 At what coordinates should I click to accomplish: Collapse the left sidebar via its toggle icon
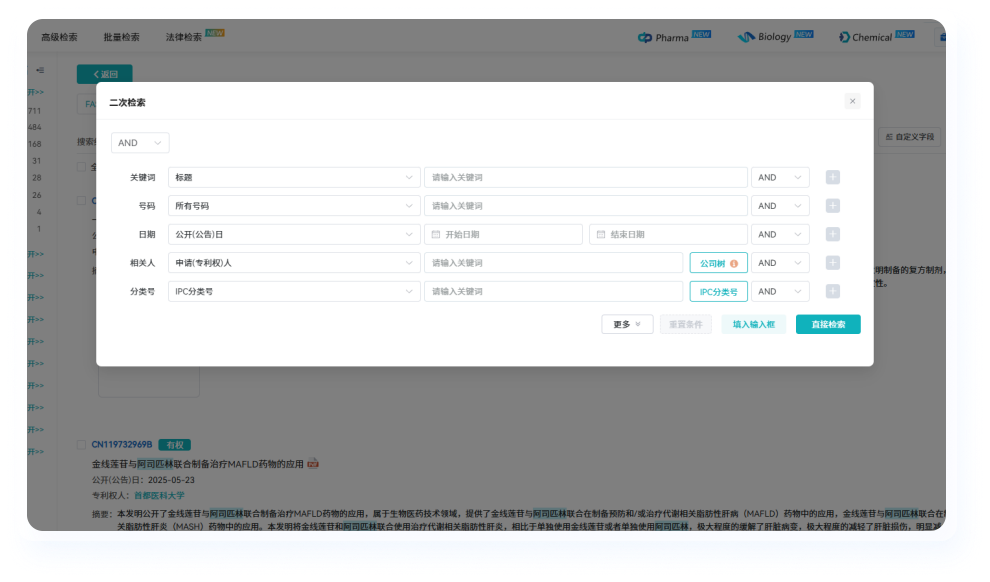tap(40, 70)
